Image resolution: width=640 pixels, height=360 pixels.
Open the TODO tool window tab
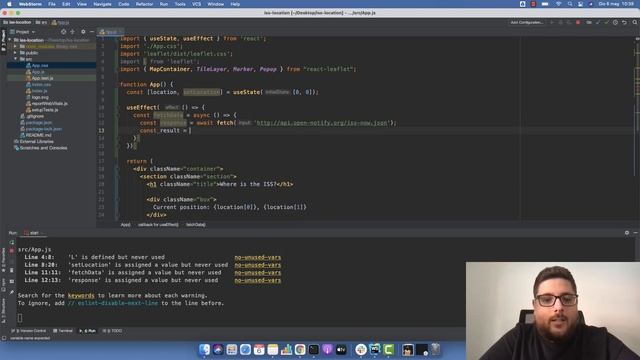[x=113, y=331]
